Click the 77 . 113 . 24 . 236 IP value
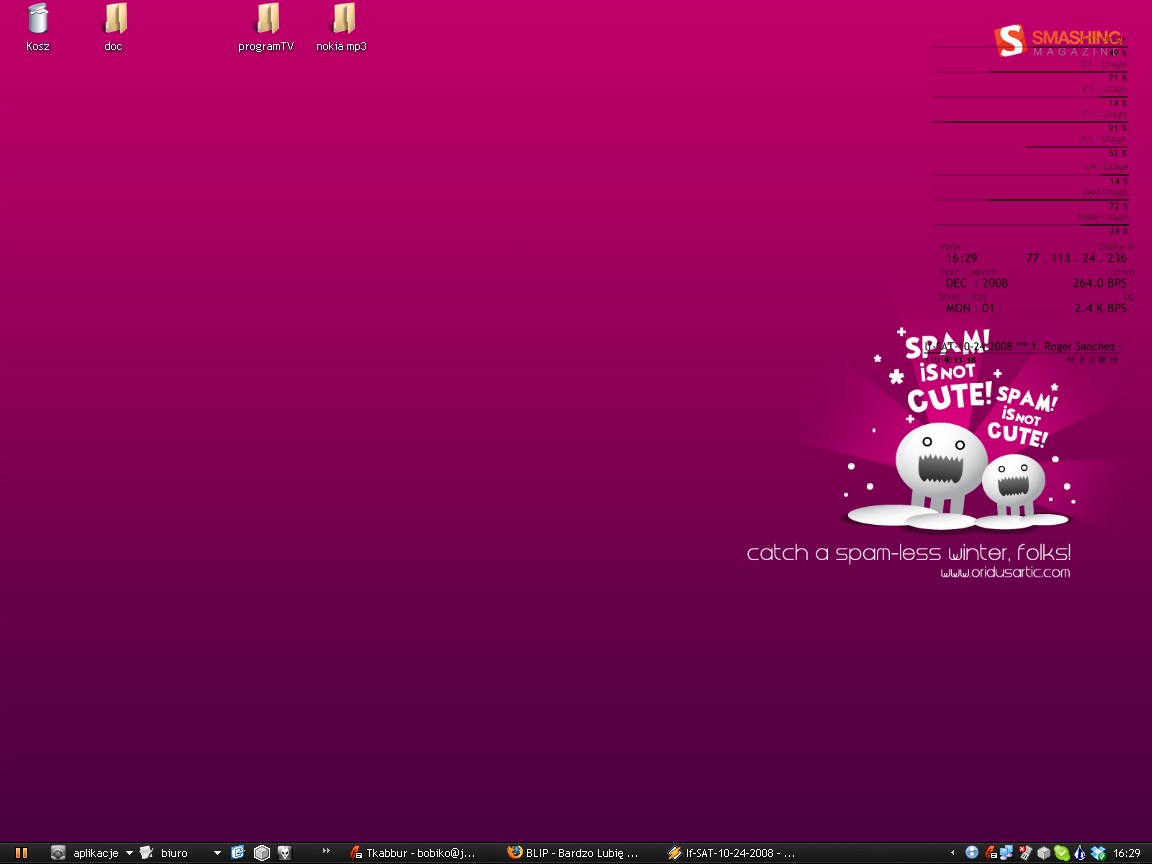 click(1076, 258)
